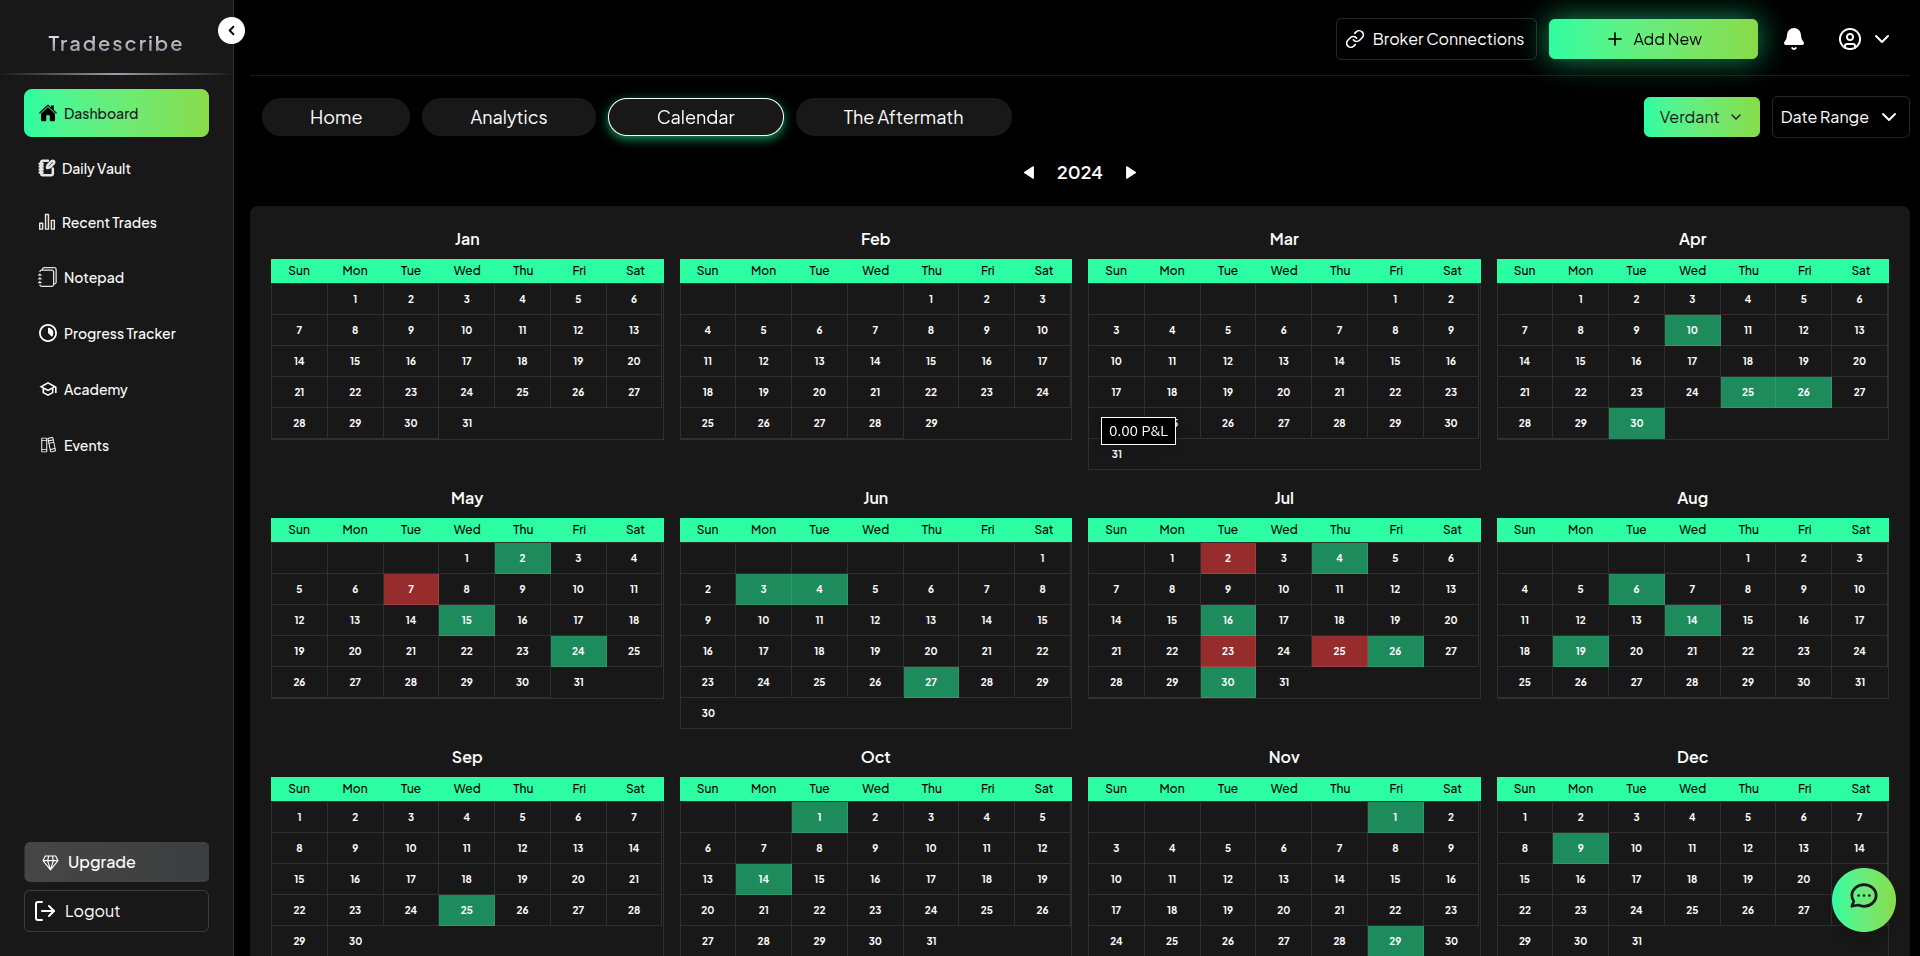Select green June 3 calendar day
This screenshot has height=956, width=1920.
[763, 589]
